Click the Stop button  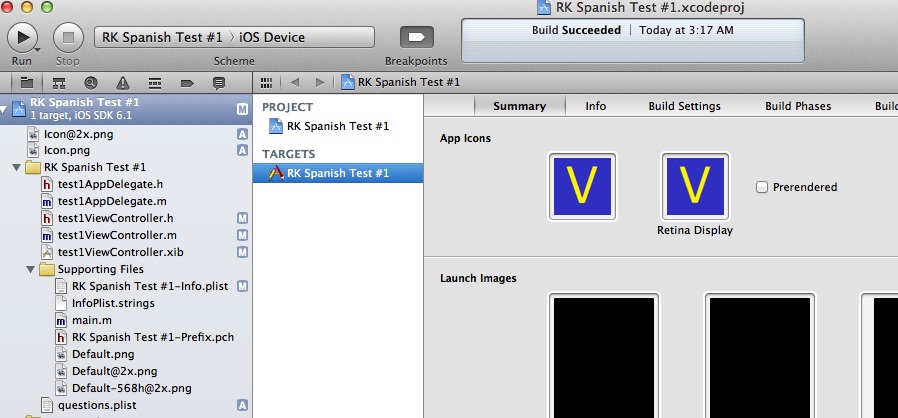(68, 37)
